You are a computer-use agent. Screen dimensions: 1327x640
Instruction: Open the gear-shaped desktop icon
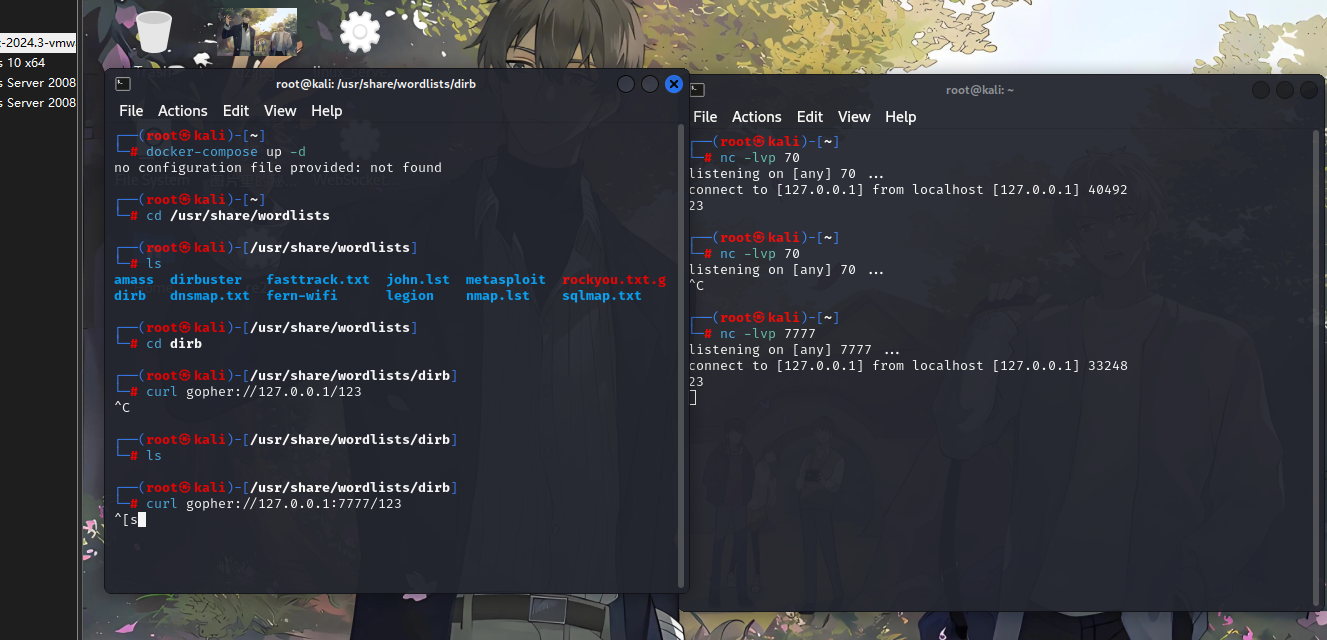(360, 32)
